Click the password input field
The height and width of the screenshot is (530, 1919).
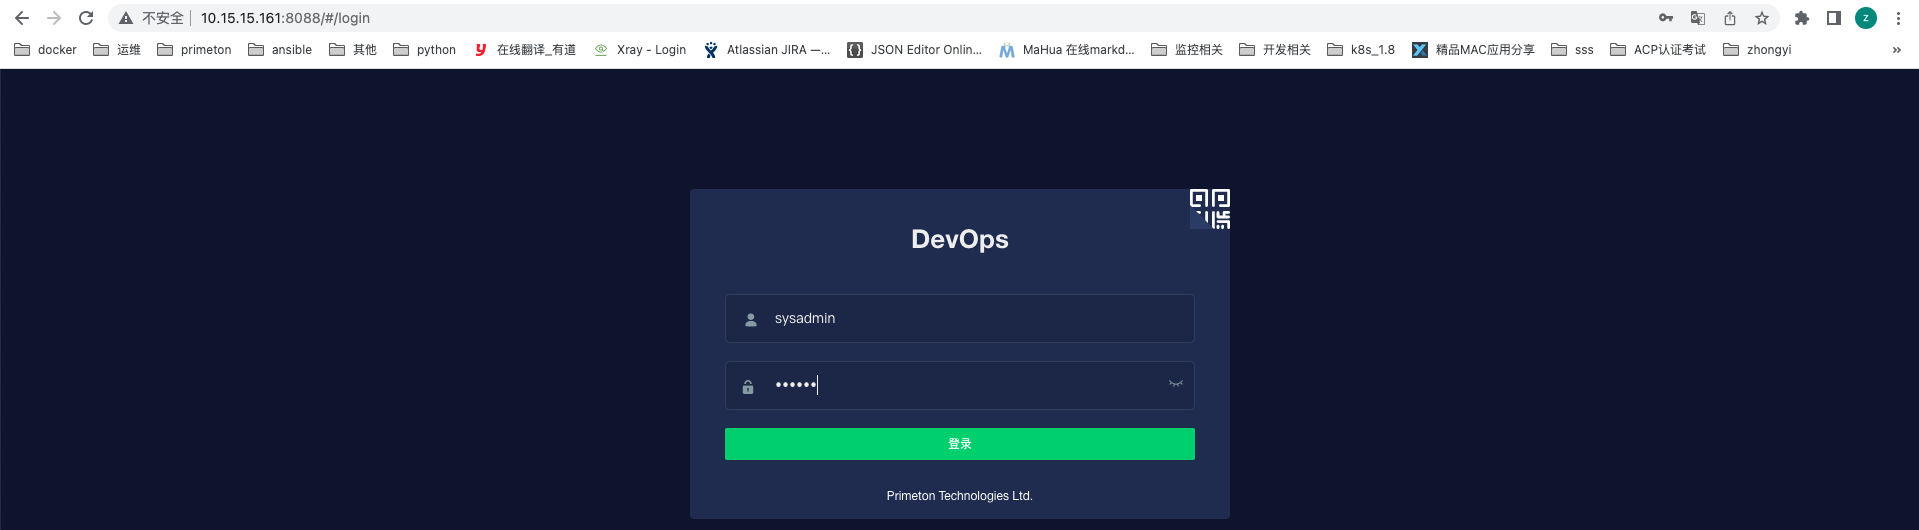pyautogui.click(x=960, y=385)
